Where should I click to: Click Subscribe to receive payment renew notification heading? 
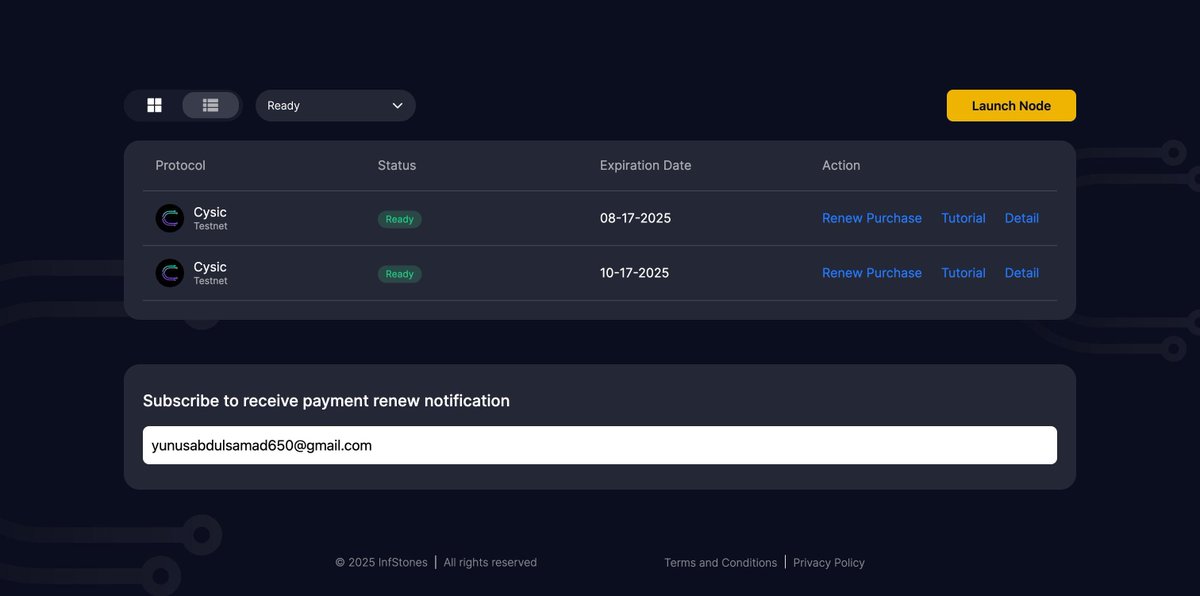pos(326,401)
